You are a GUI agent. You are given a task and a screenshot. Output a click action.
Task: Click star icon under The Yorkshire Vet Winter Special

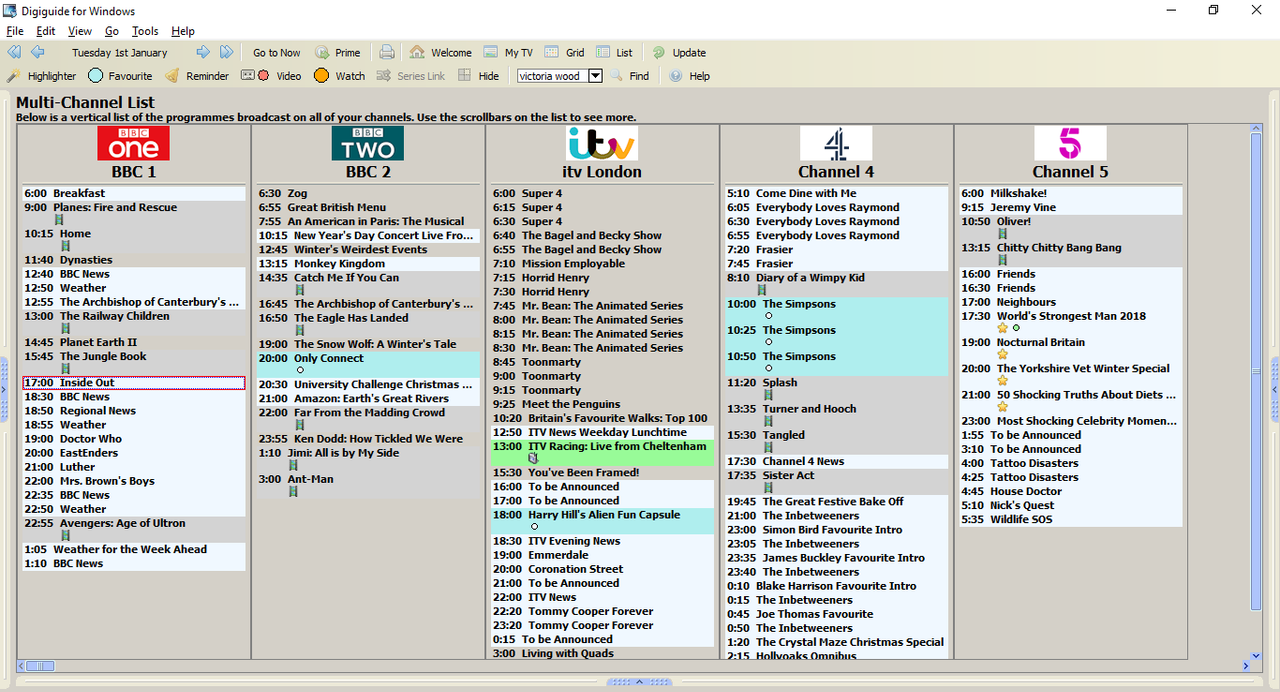(1002, 381)
